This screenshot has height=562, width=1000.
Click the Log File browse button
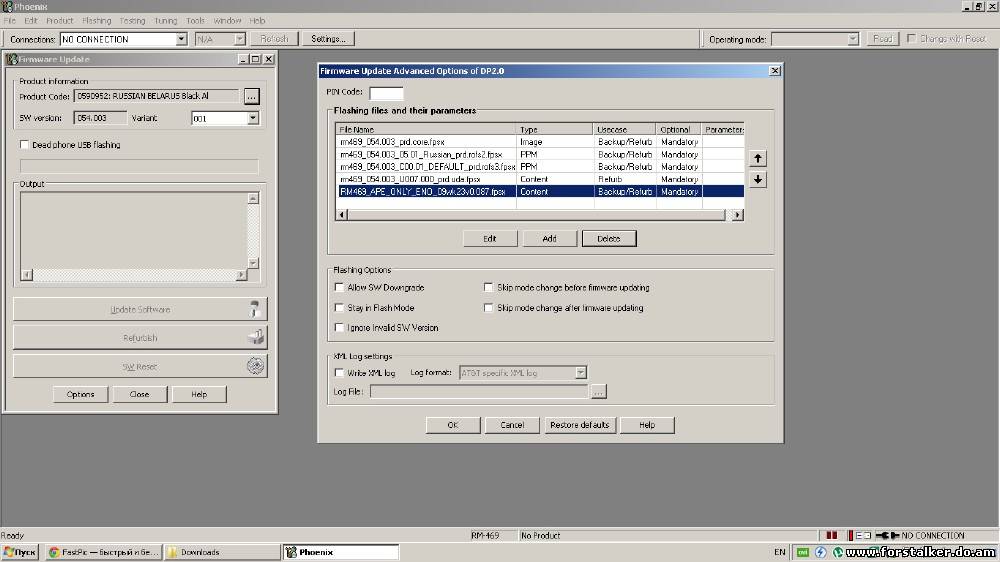click(598, 392)
